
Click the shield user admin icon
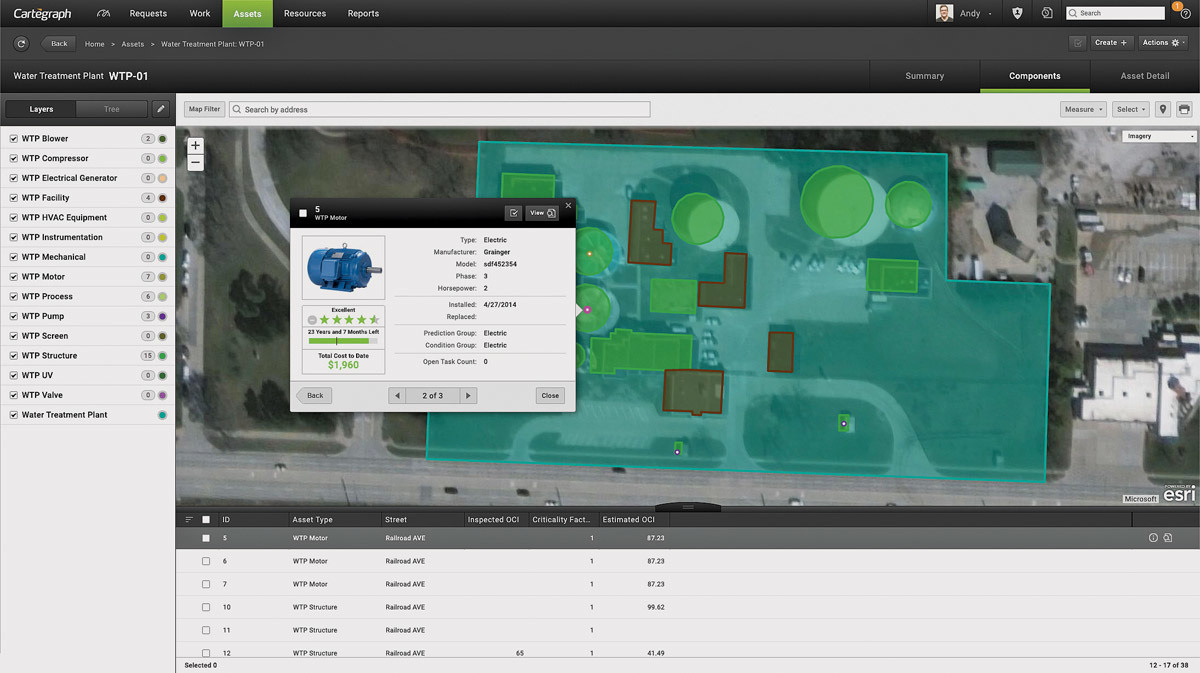tap(1017, 14)
